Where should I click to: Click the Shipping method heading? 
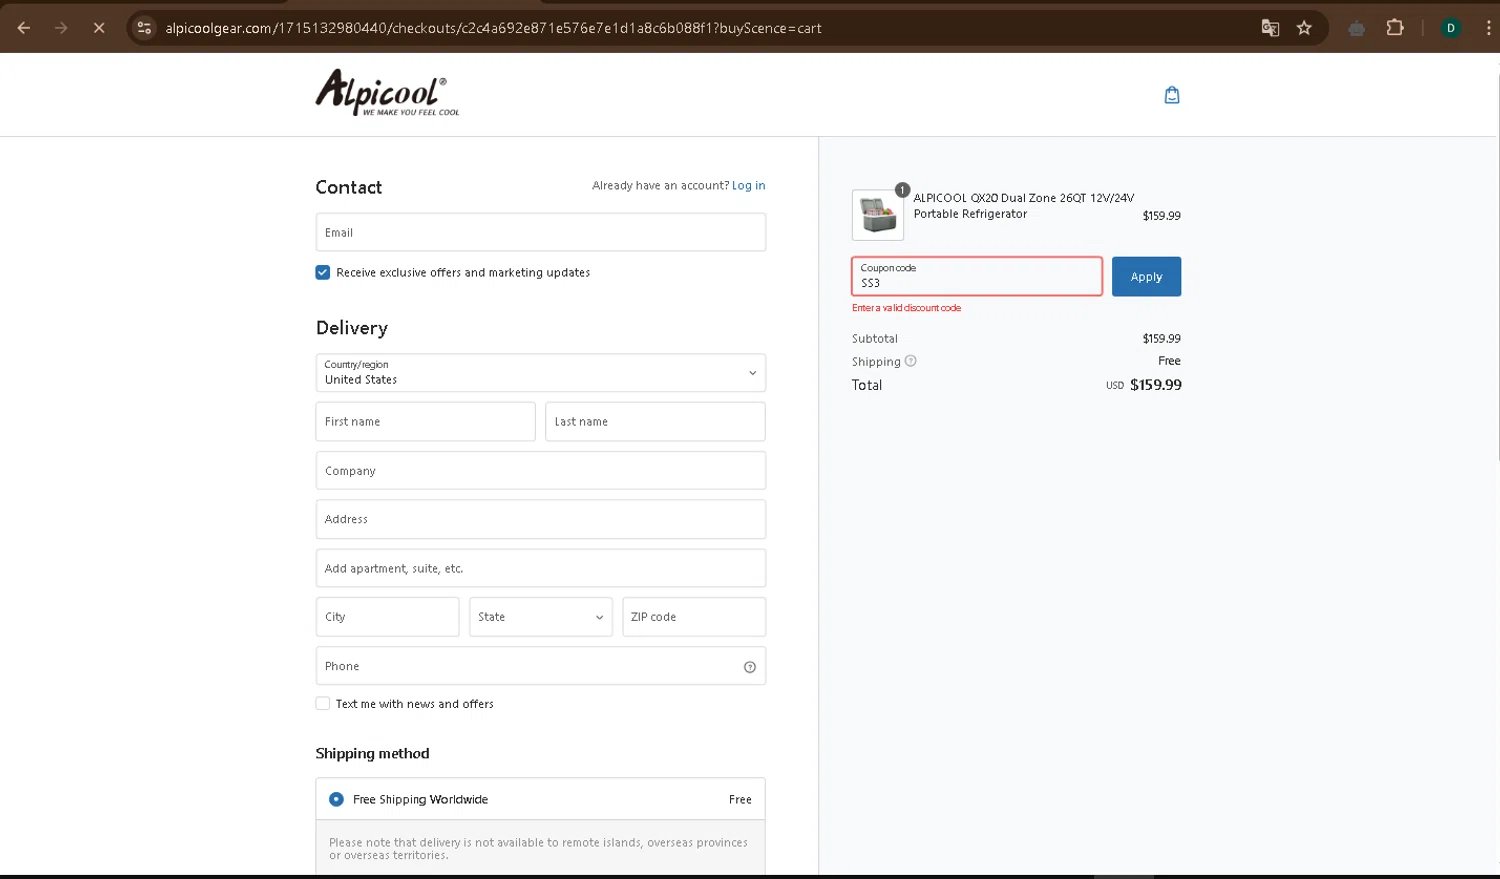coord(372,754)
